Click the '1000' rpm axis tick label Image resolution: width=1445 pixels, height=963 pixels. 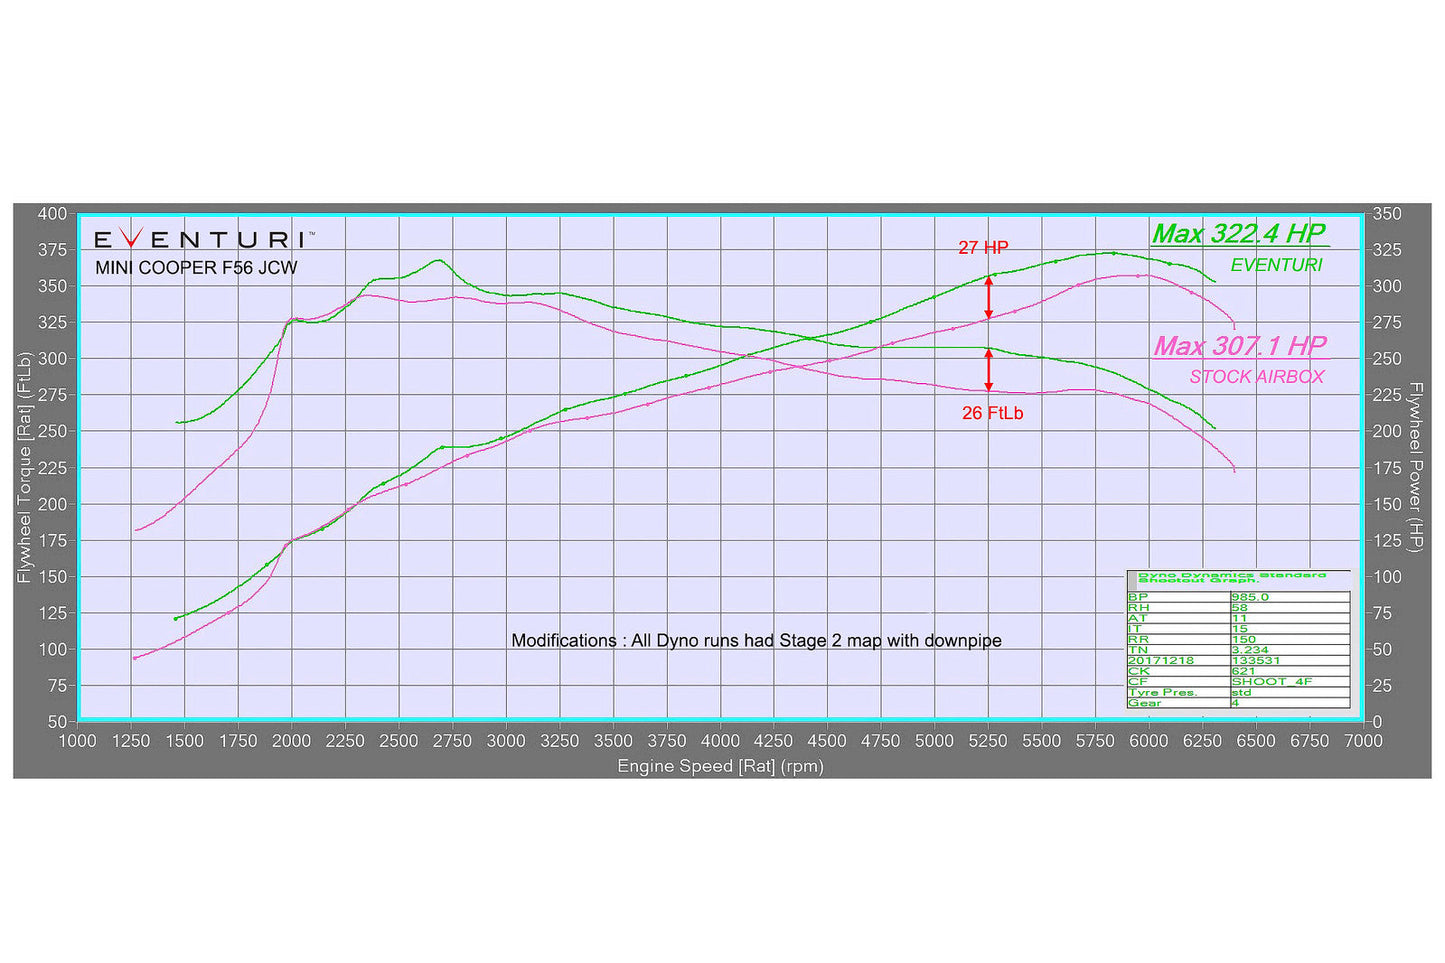[x=78, y=741]
